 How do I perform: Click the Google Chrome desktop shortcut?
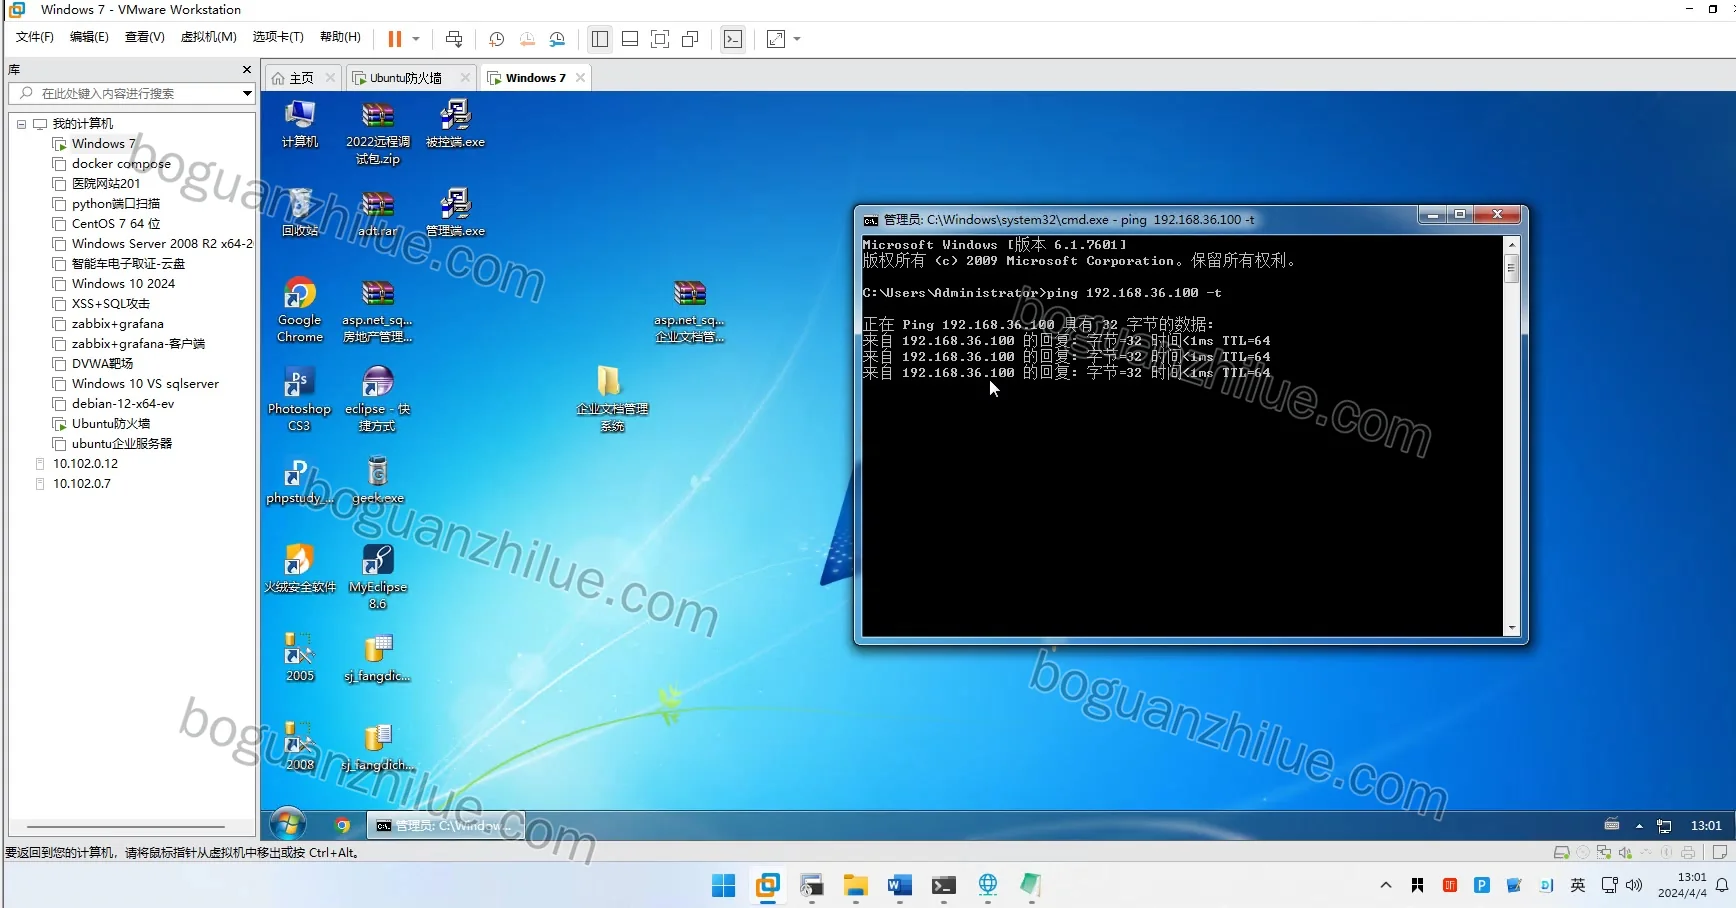coord(300,310)
